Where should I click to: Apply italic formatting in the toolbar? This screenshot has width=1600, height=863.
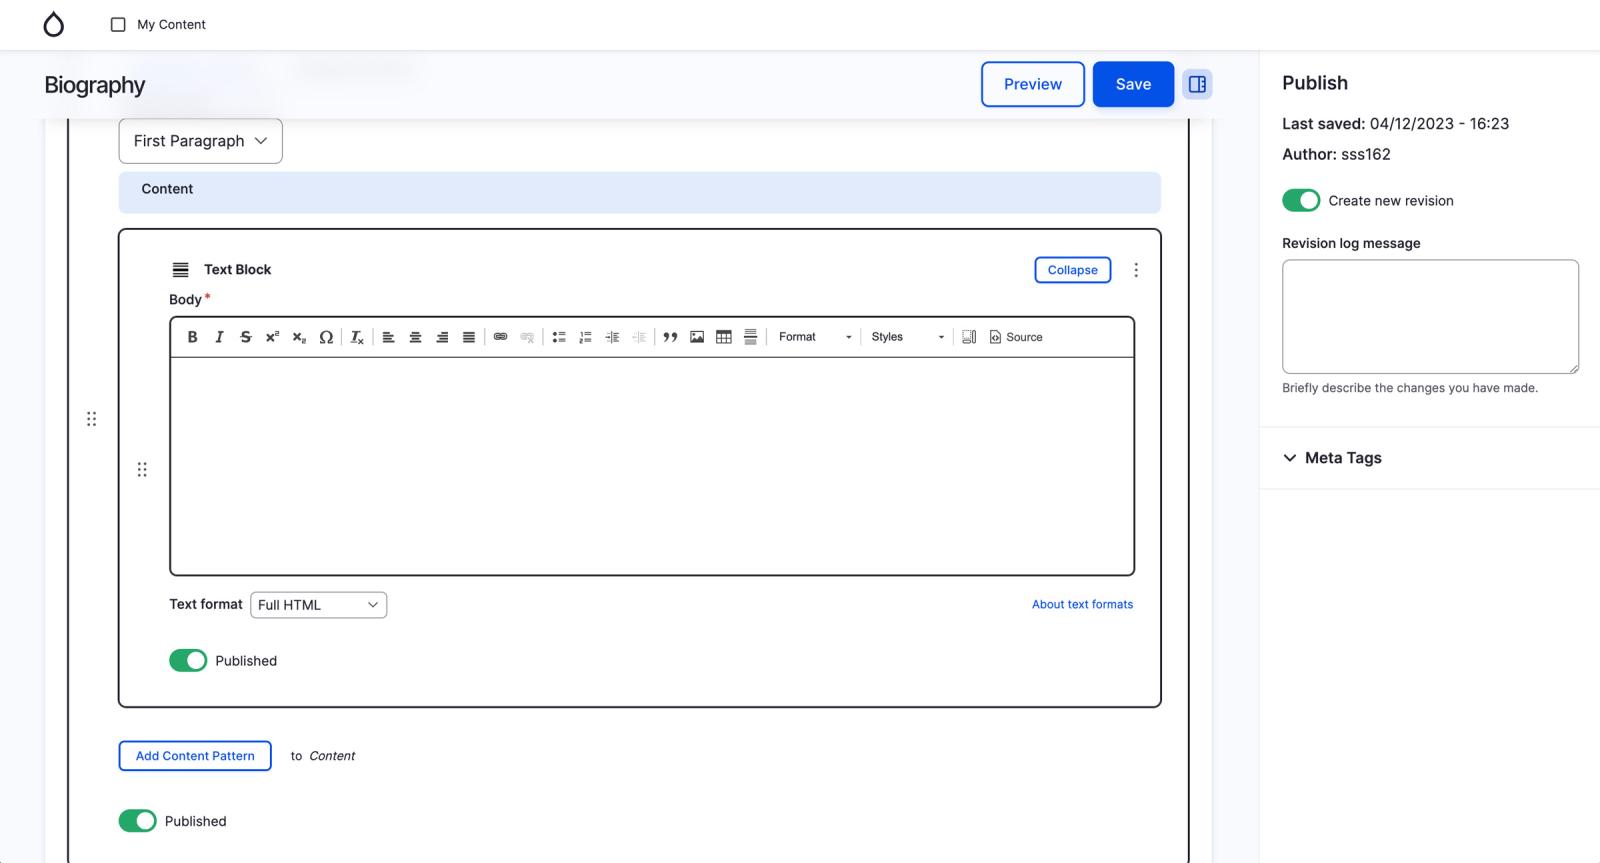(219, 337)
